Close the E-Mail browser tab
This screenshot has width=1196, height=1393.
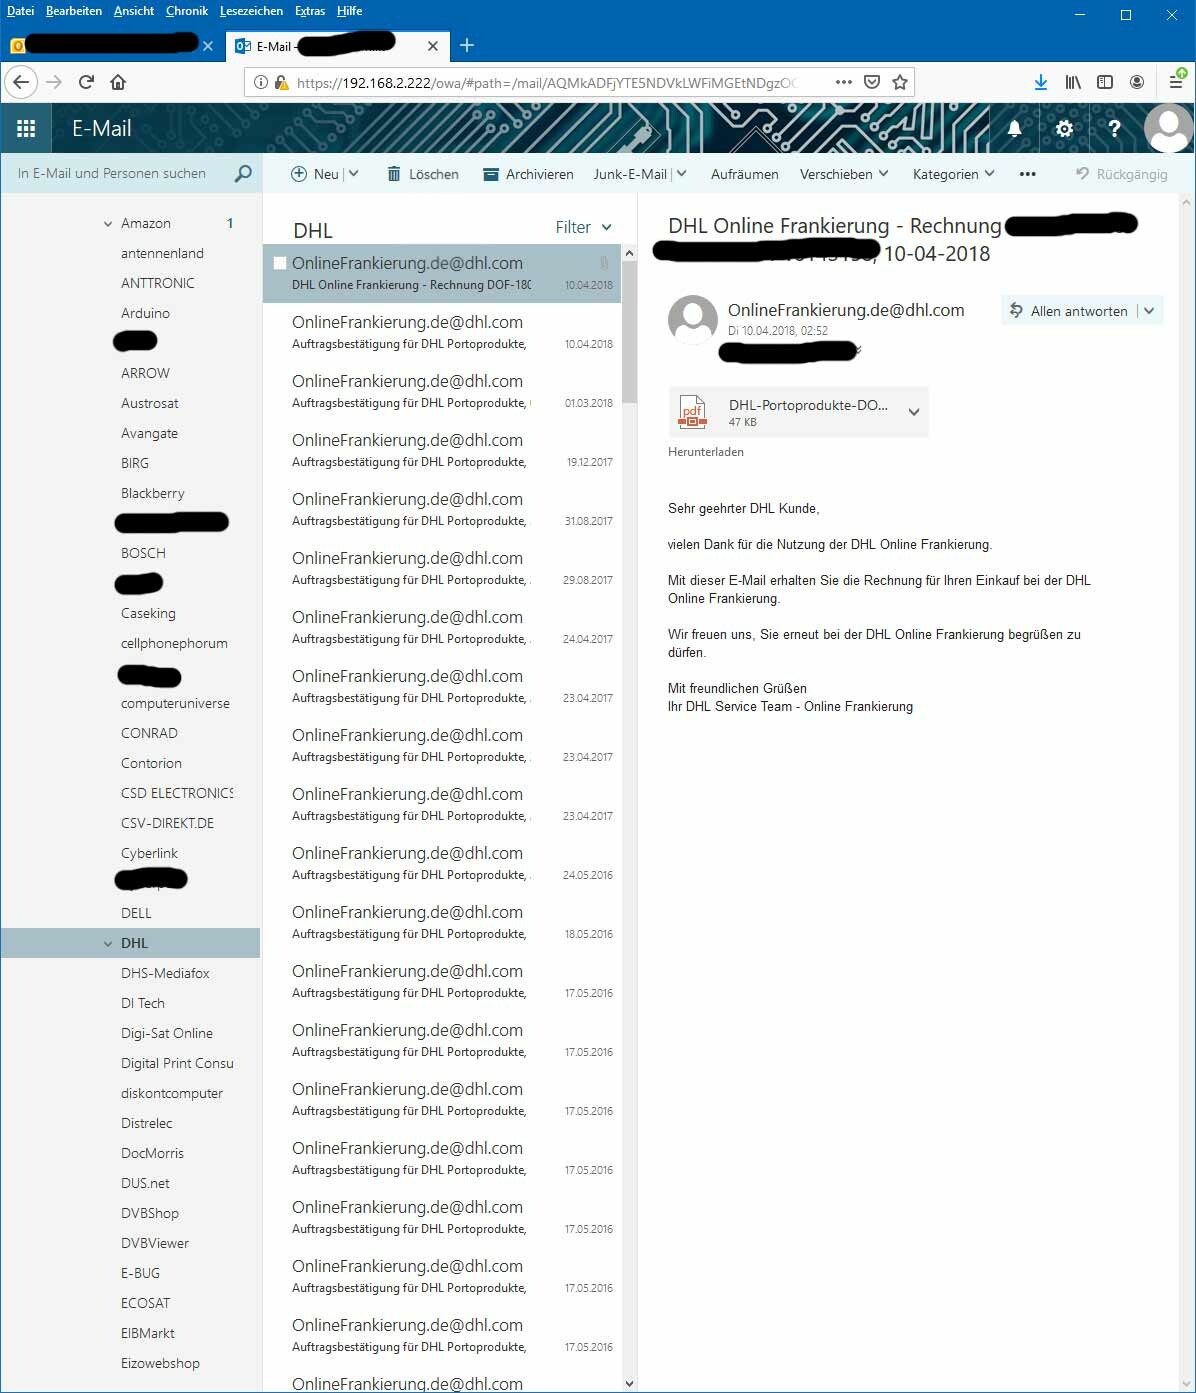pos(432,46)
